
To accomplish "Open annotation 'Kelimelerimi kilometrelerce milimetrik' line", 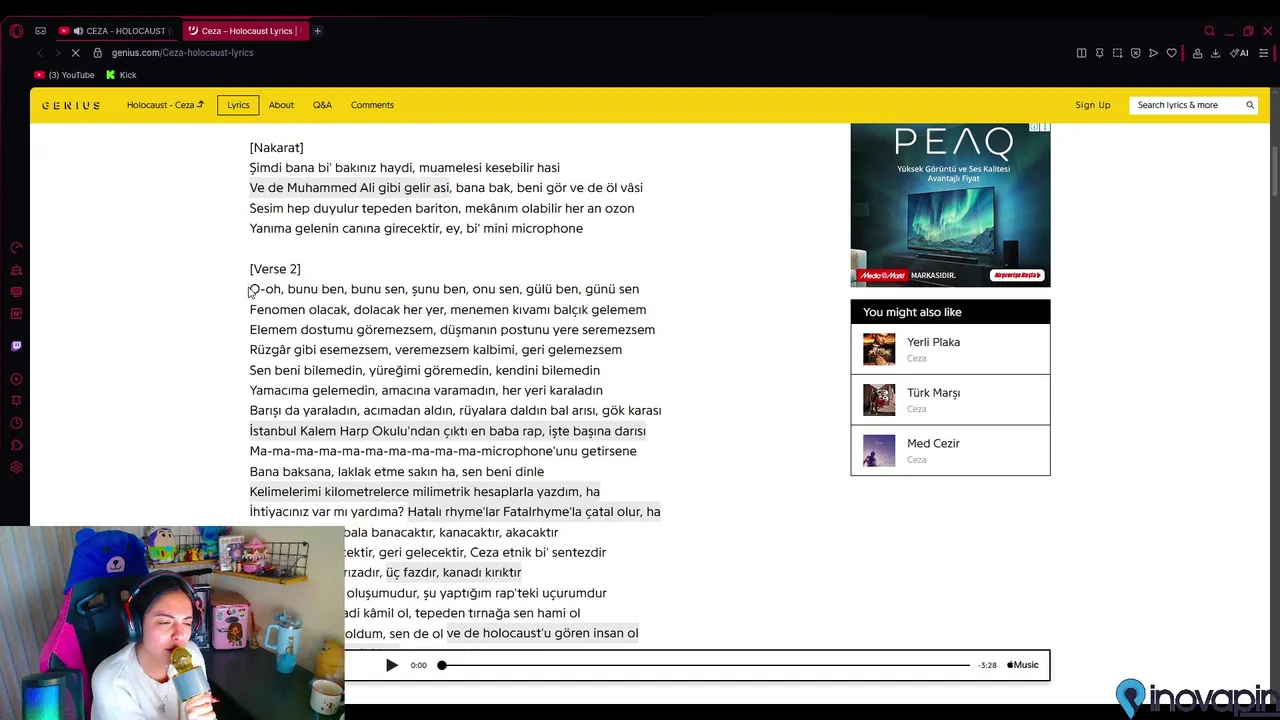I will tap(424, 492).
